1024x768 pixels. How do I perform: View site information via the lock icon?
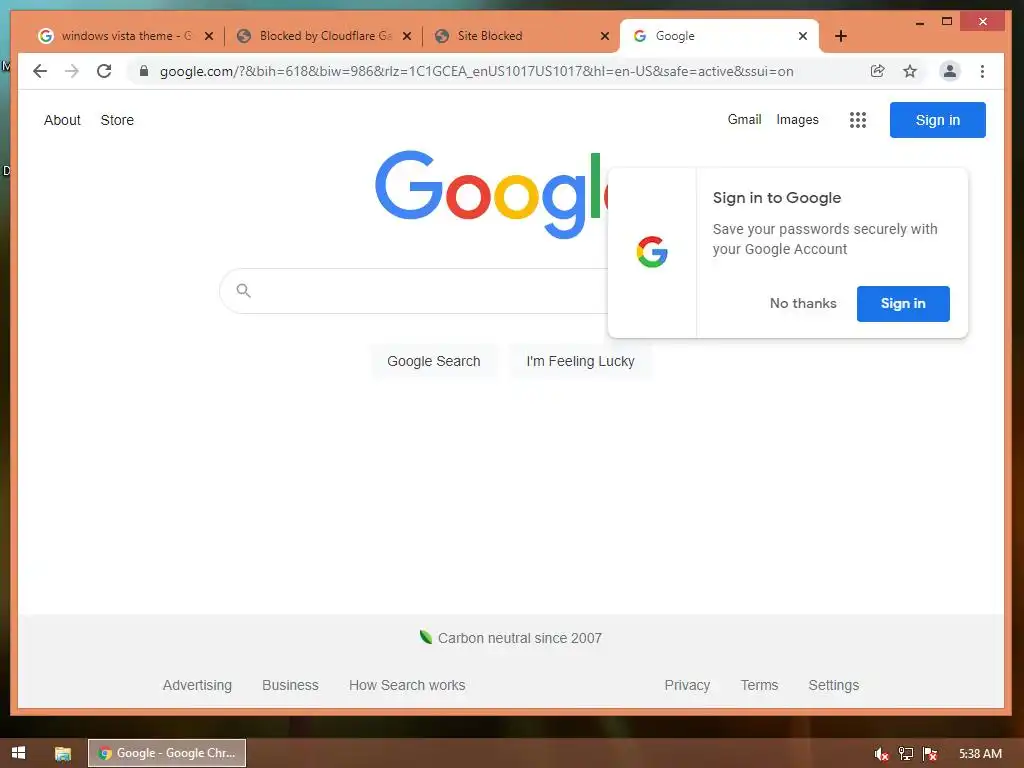click(144, 71)
